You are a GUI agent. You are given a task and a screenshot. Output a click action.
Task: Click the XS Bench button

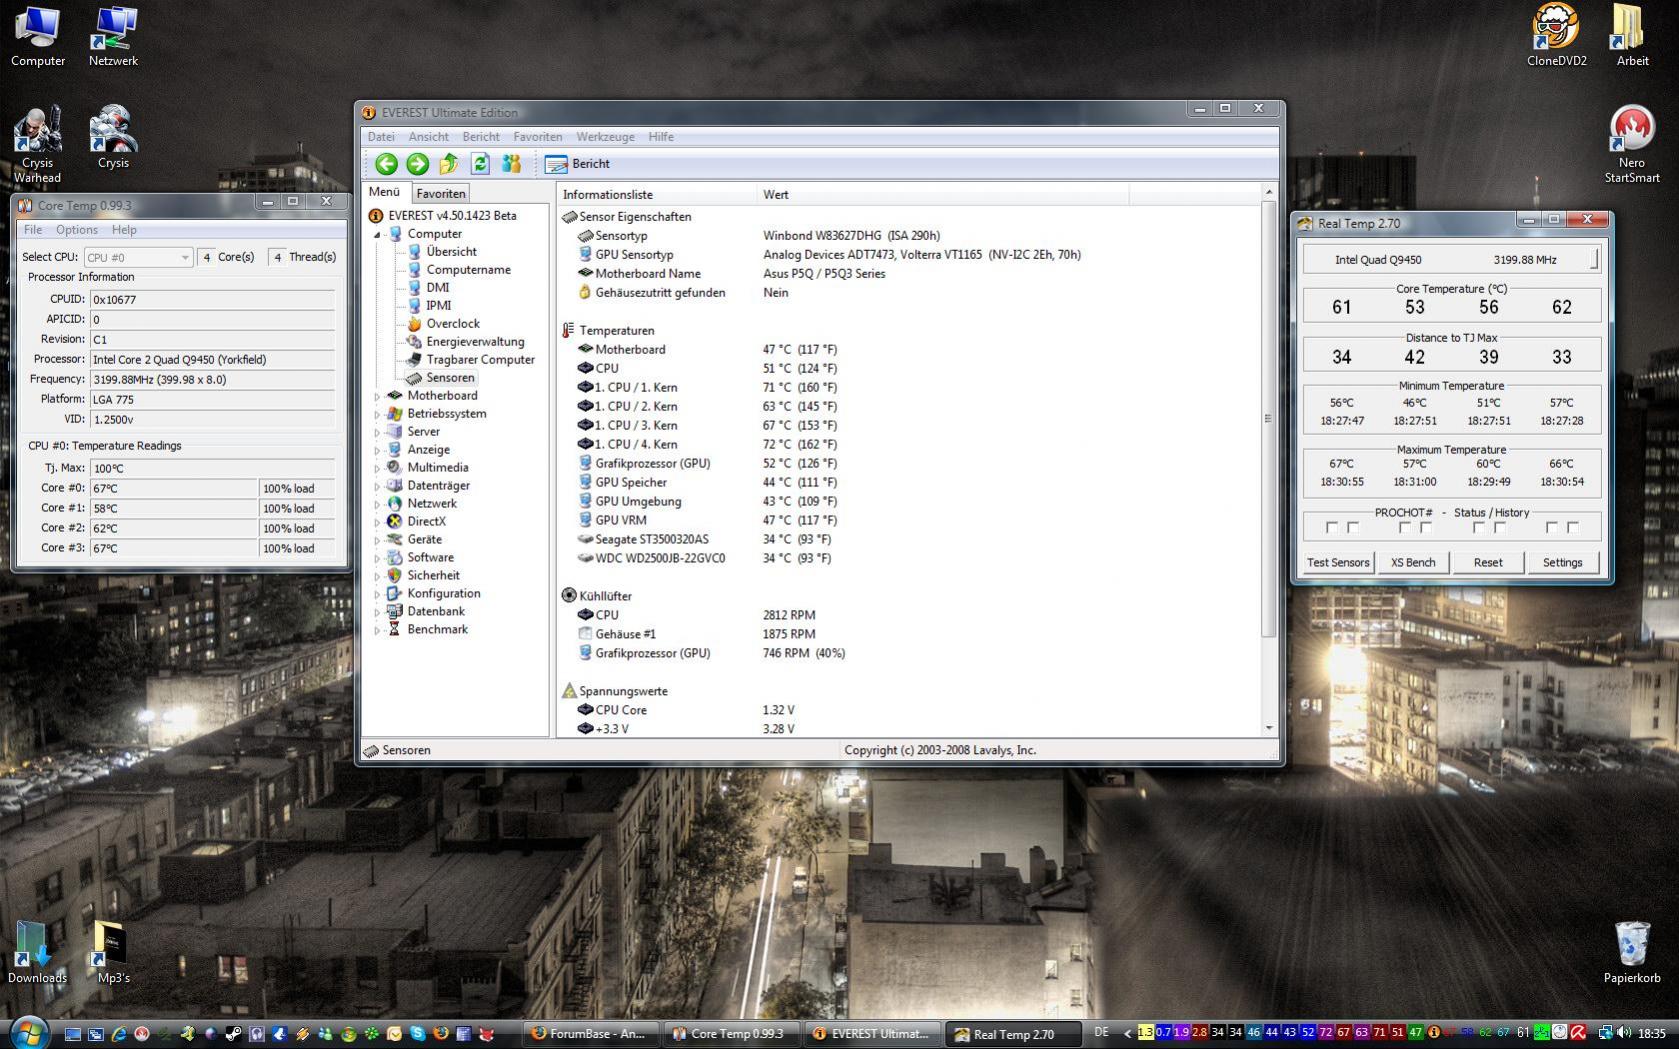(1413, 563)
